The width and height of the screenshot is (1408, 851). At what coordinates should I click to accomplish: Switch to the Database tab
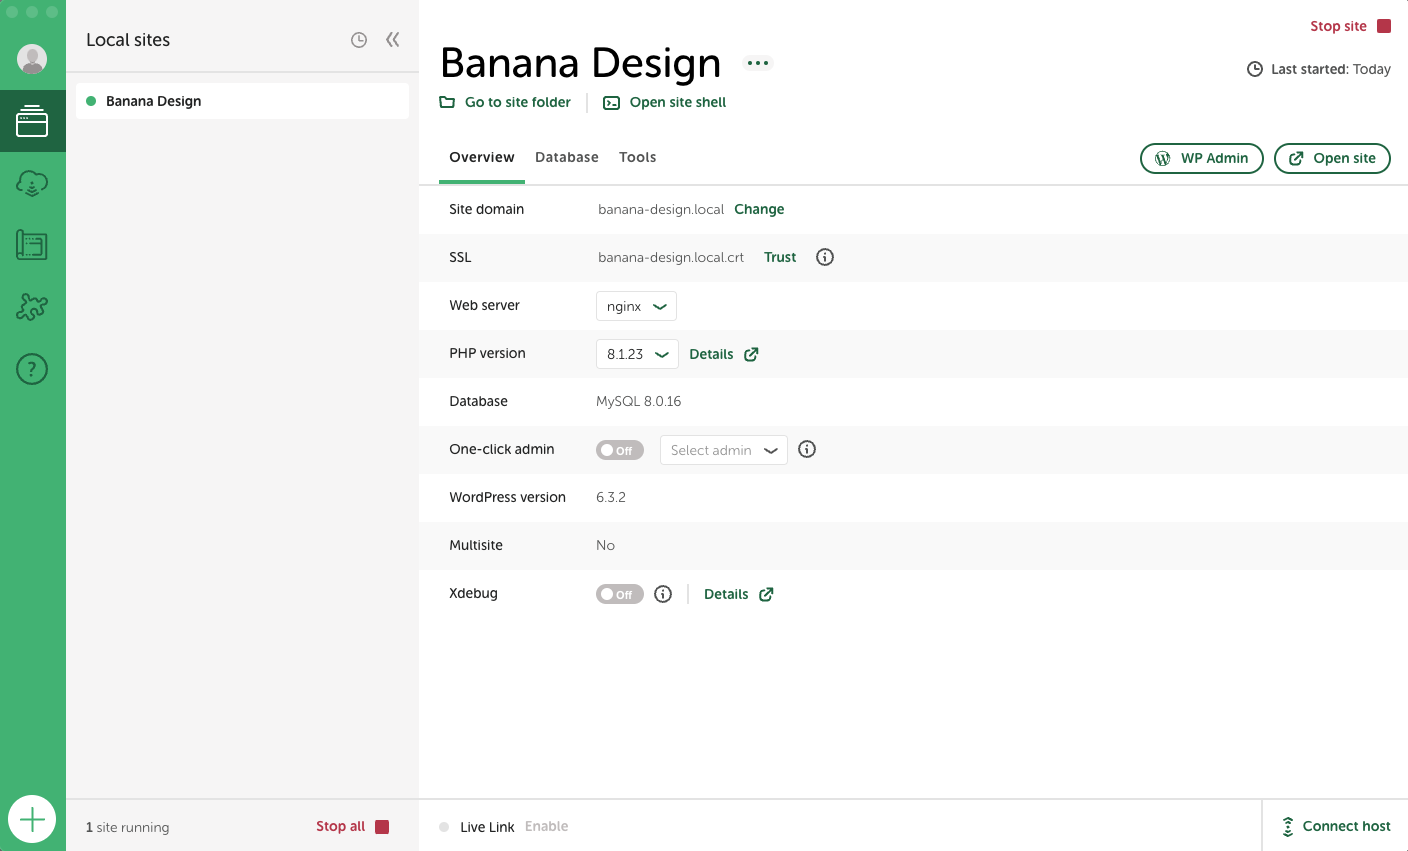point(567,157)
